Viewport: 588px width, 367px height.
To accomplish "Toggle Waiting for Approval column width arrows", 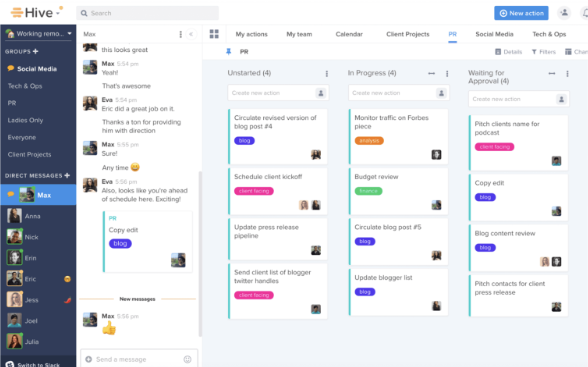I will [552, 73].
